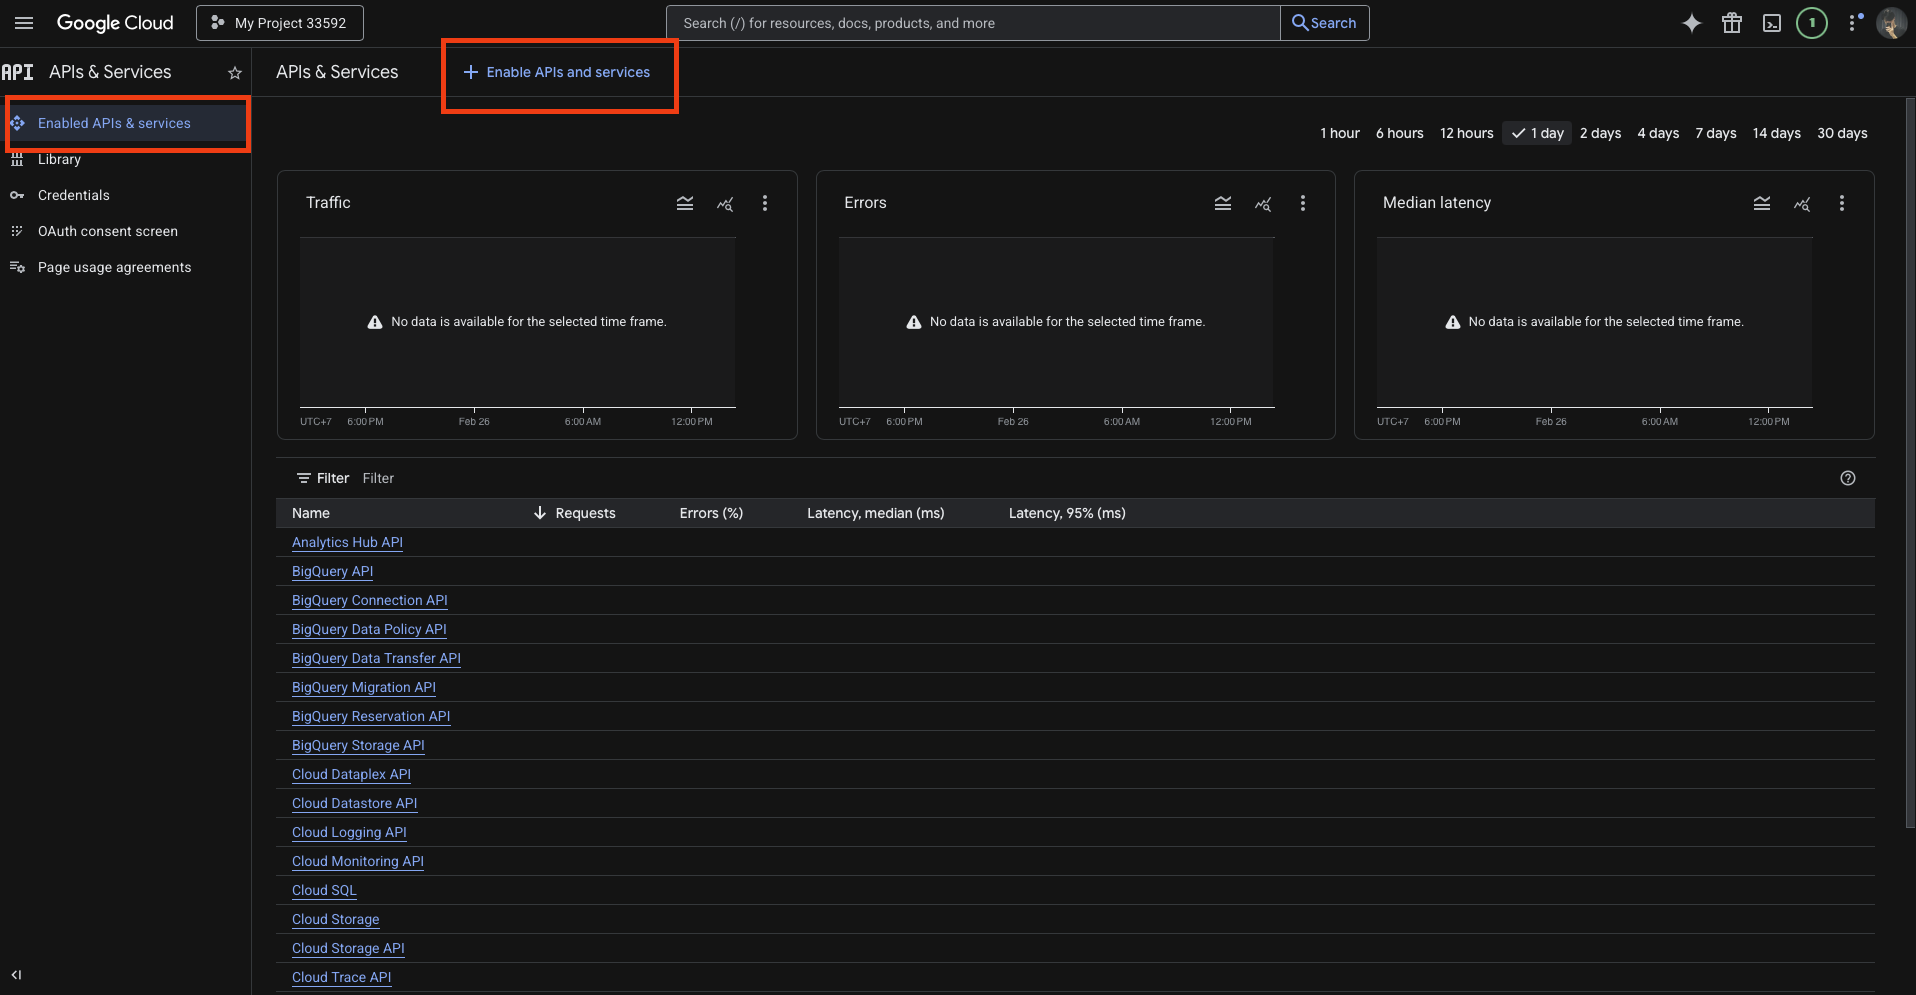Select the 7 days time range
The width and height of the screenshot is (1916, 995).
click(x=1715, y=133)
